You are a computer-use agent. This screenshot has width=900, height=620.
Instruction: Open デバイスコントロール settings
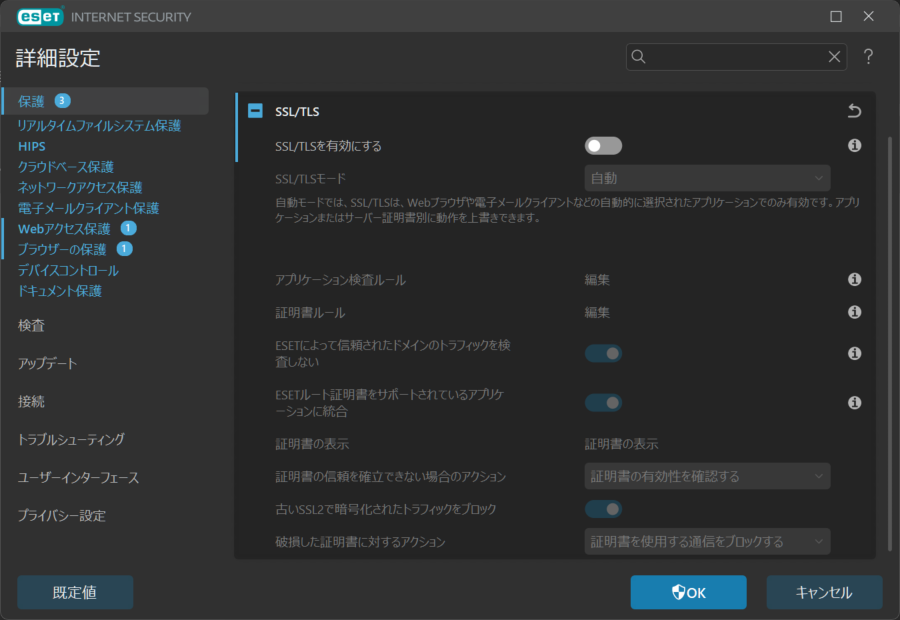point(68,270)
